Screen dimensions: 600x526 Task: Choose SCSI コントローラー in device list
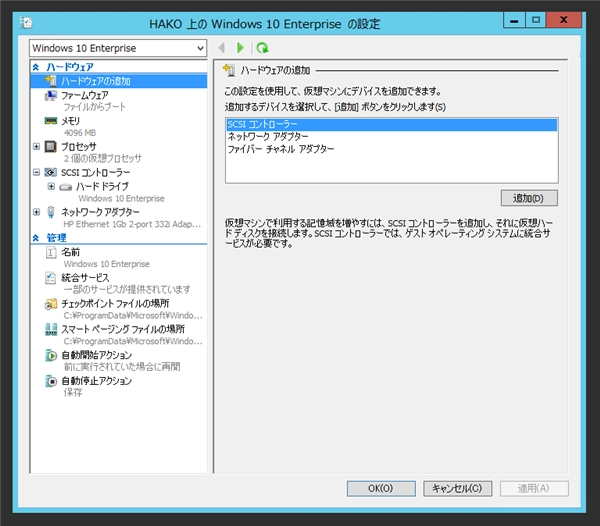[x=391, y=124]
